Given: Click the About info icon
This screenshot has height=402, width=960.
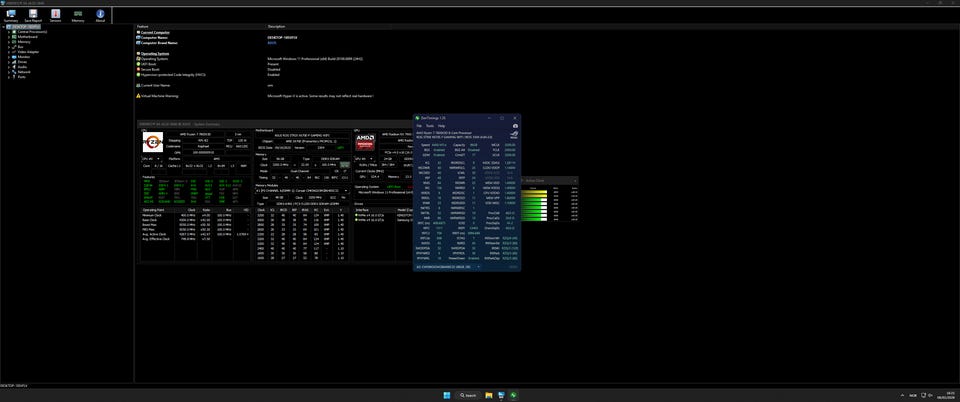Looking at the screenshot, I should 100,15.
